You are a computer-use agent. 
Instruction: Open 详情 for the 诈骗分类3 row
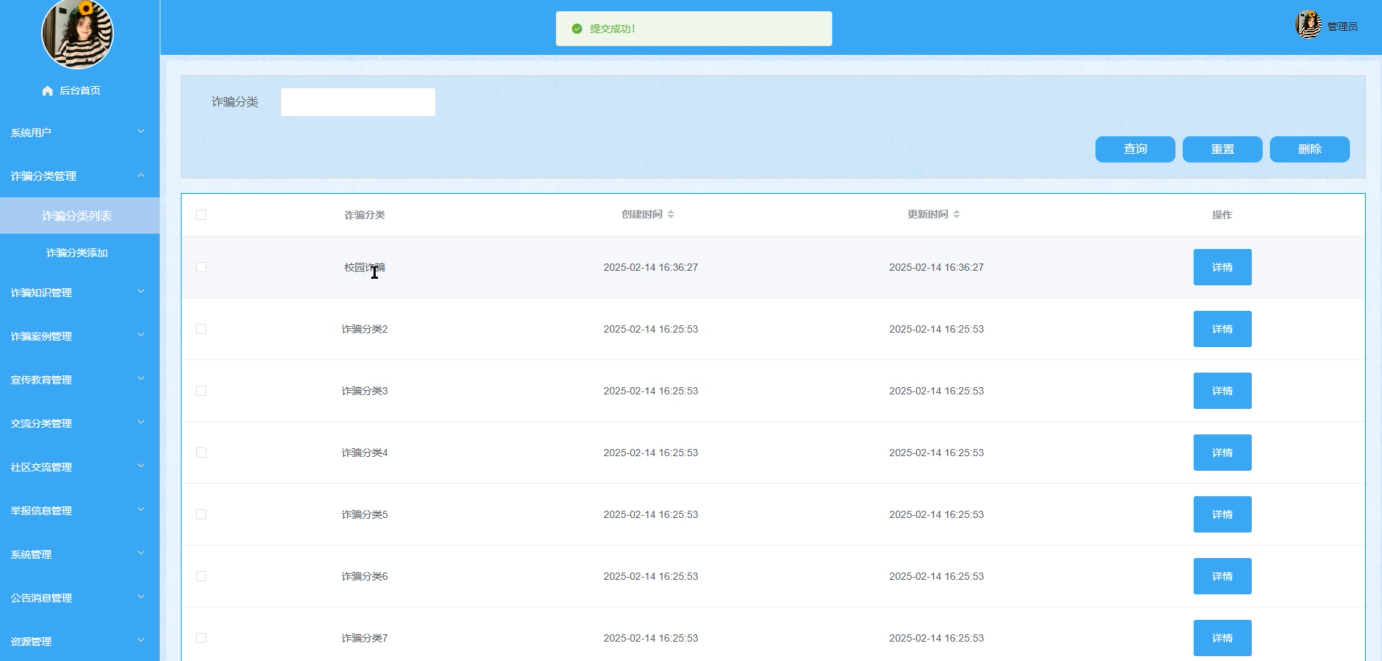(x=1222, y=391)
